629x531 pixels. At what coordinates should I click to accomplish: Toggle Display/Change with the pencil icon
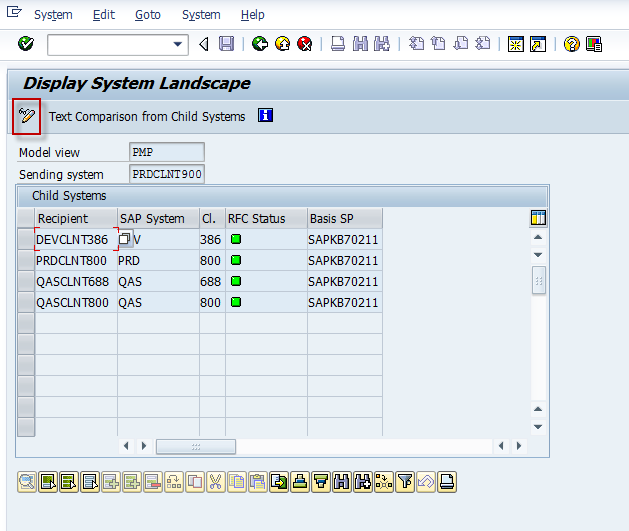coord(26,116)
